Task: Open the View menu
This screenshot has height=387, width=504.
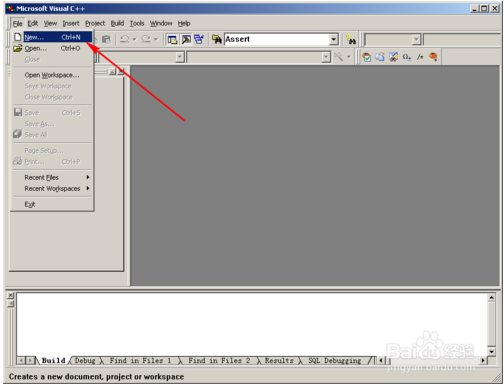Action: click(x=50, y=23)
